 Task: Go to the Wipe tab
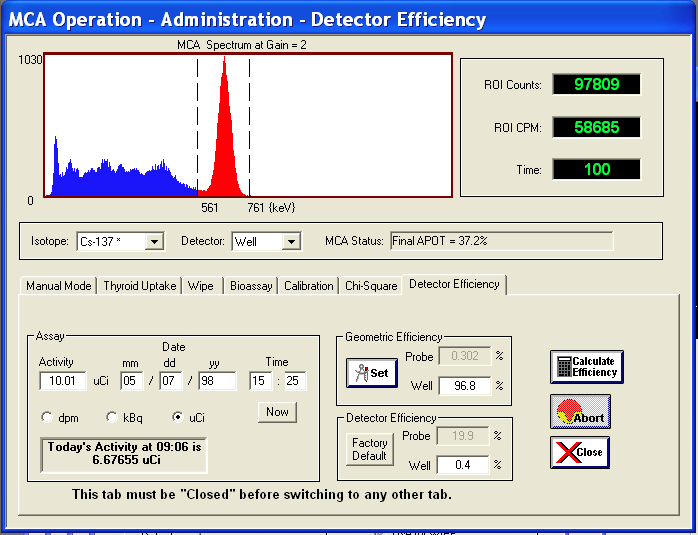coord(201,286)
